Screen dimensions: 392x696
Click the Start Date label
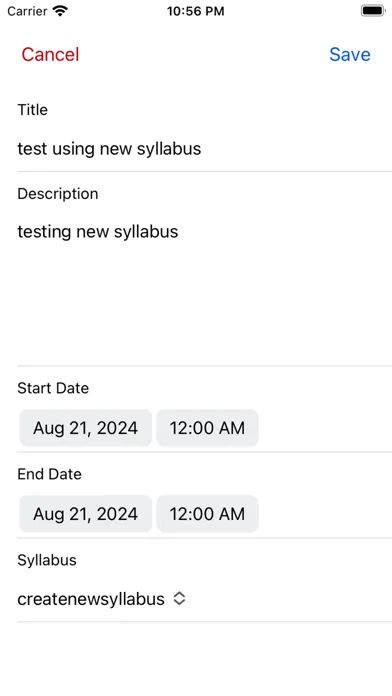coord(53,388)
